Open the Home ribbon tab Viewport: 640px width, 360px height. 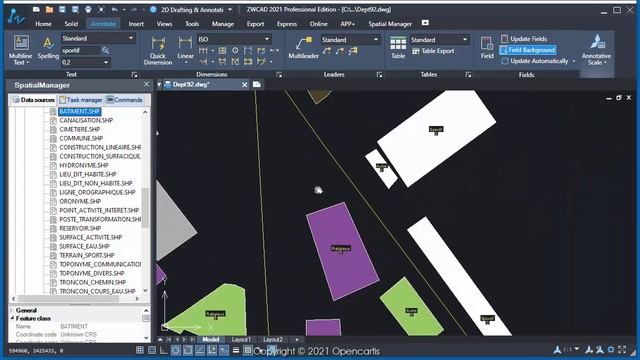point(43,24)
